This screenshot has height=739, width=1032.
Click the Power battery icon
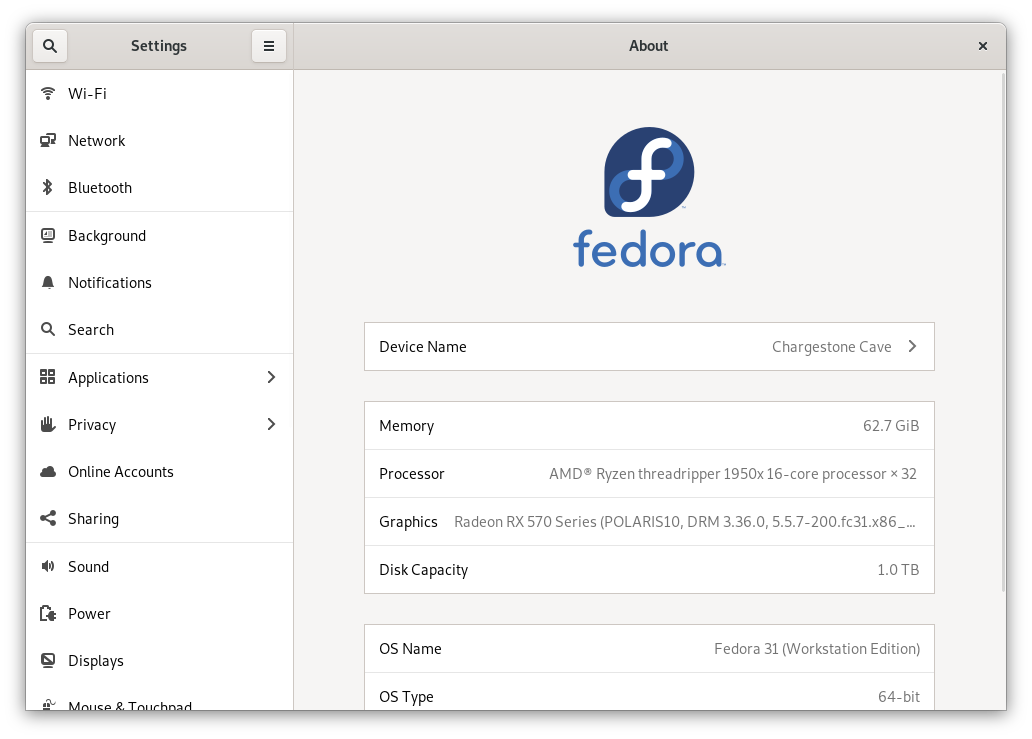click(x=47, y=613)
